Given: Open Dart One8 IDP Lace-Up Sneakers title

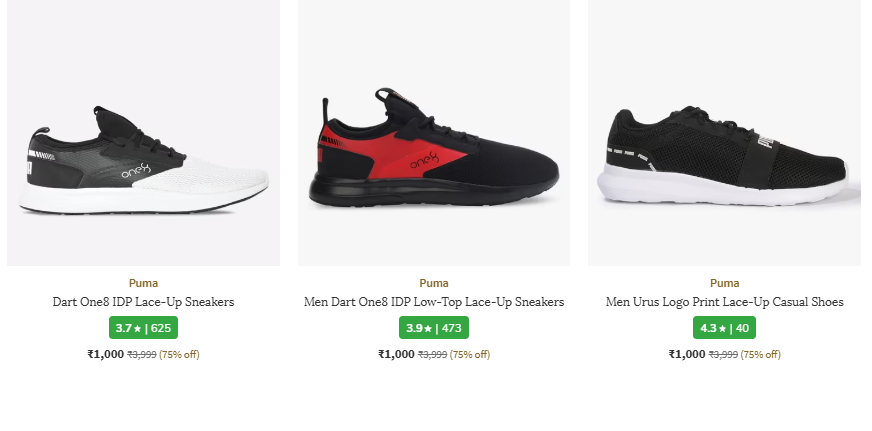Looking at the screenshot, I should (x=143, y=302).
